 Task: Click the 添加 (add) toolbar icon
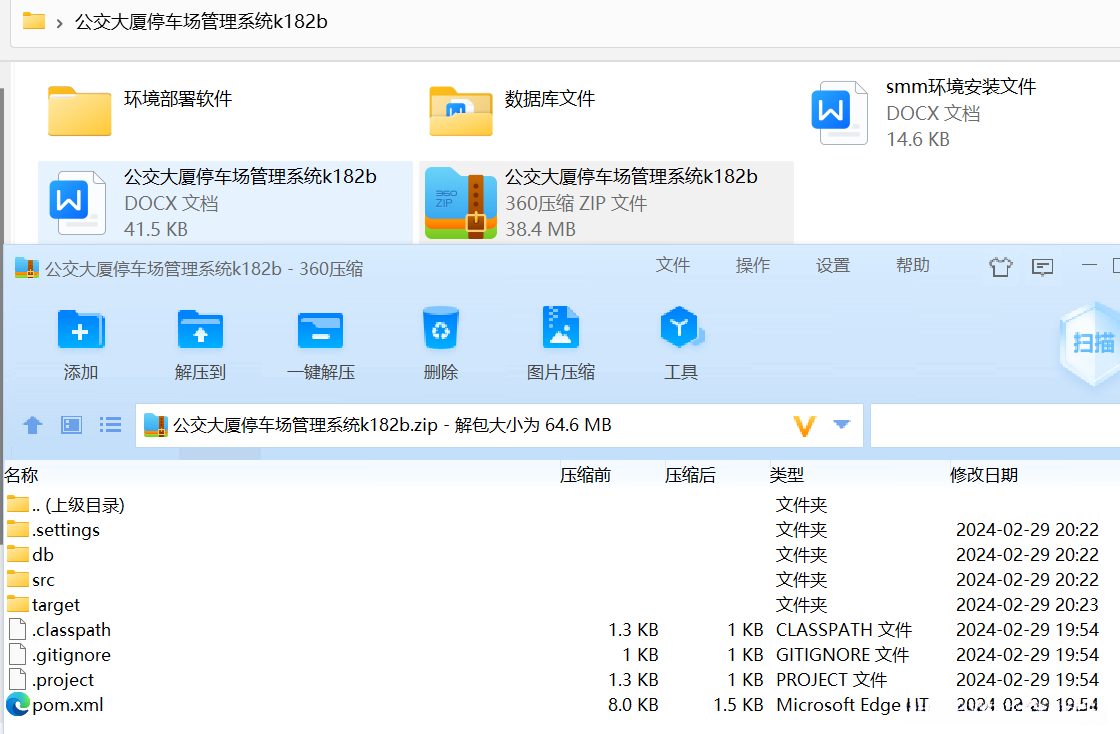[81, 330]
